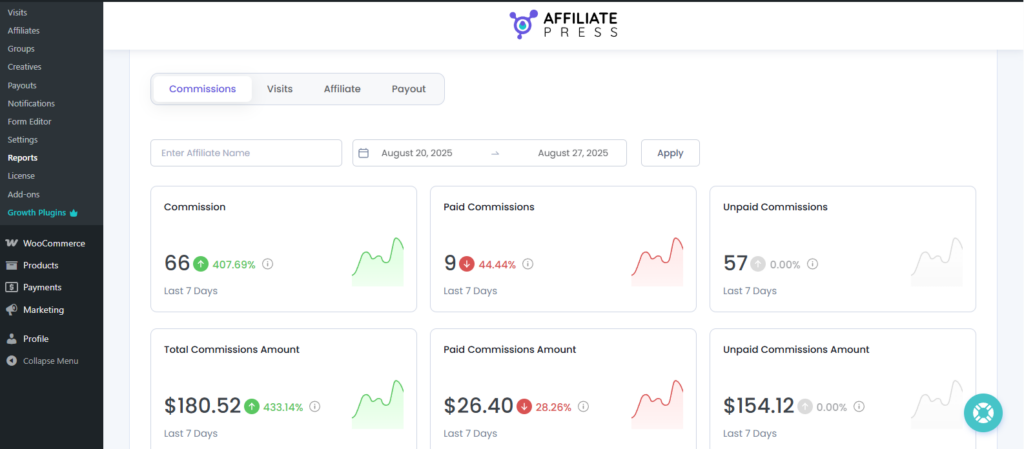This screenshot has width=1024, height=449.
Task: Click the info icon for Total Commissions Amount
Action: 315,407
